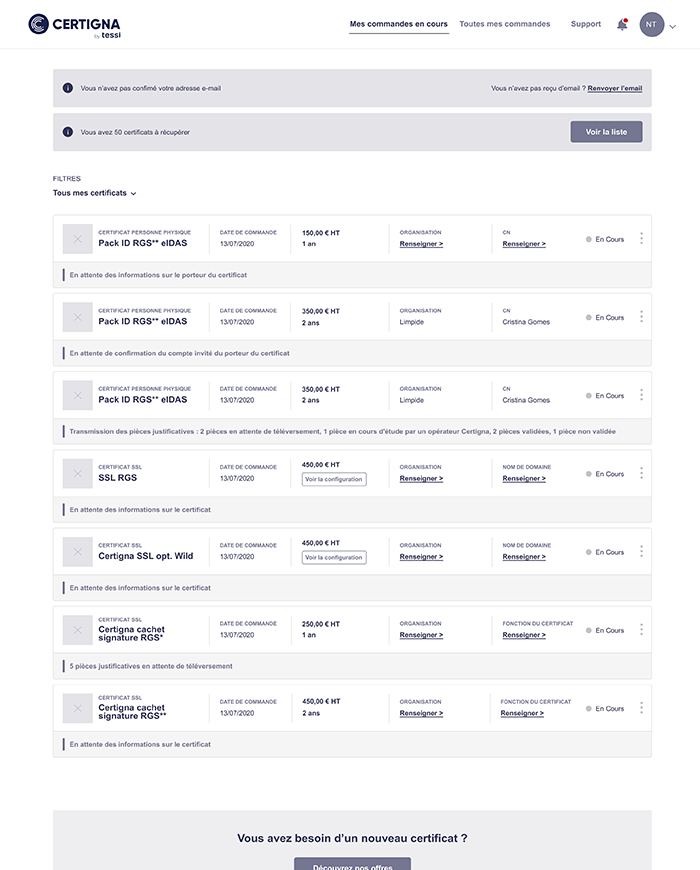Click Voir la configuration for SSL RGS
Image resolution: width=700 pixels, height=870 pixels.
click(334, 479)
